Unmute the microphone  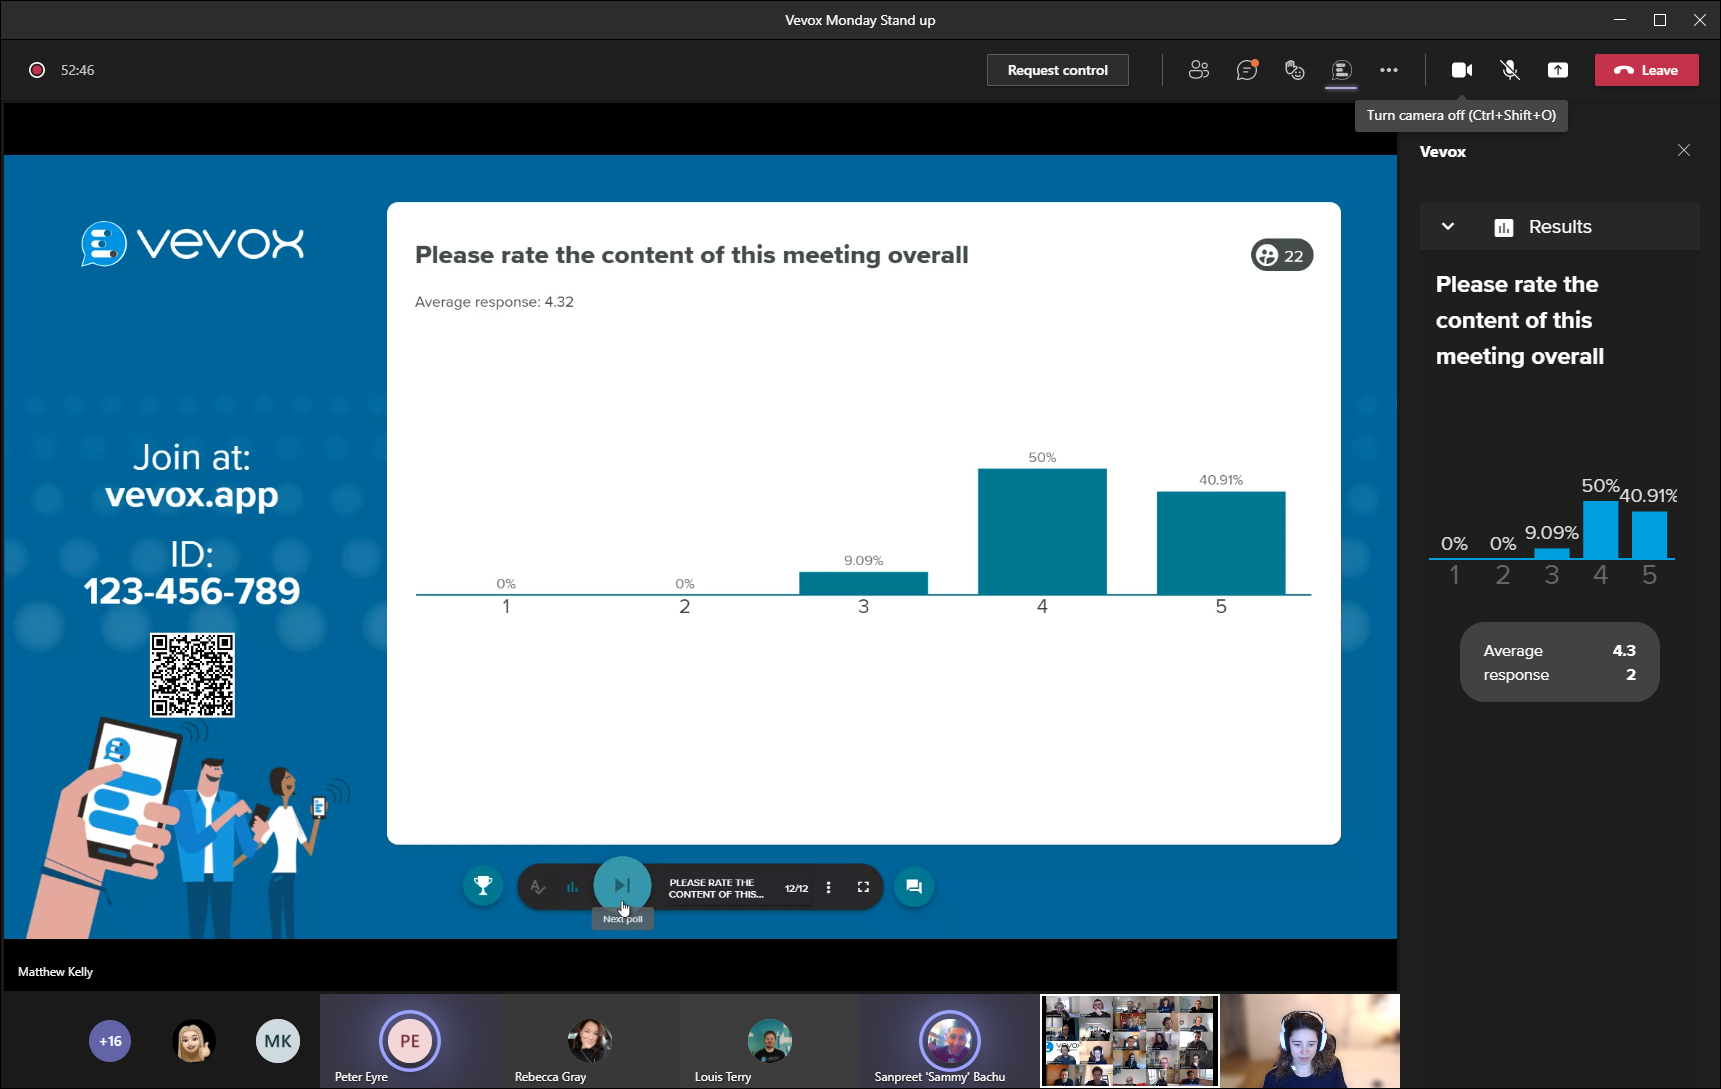click(x=1509, y=70)
